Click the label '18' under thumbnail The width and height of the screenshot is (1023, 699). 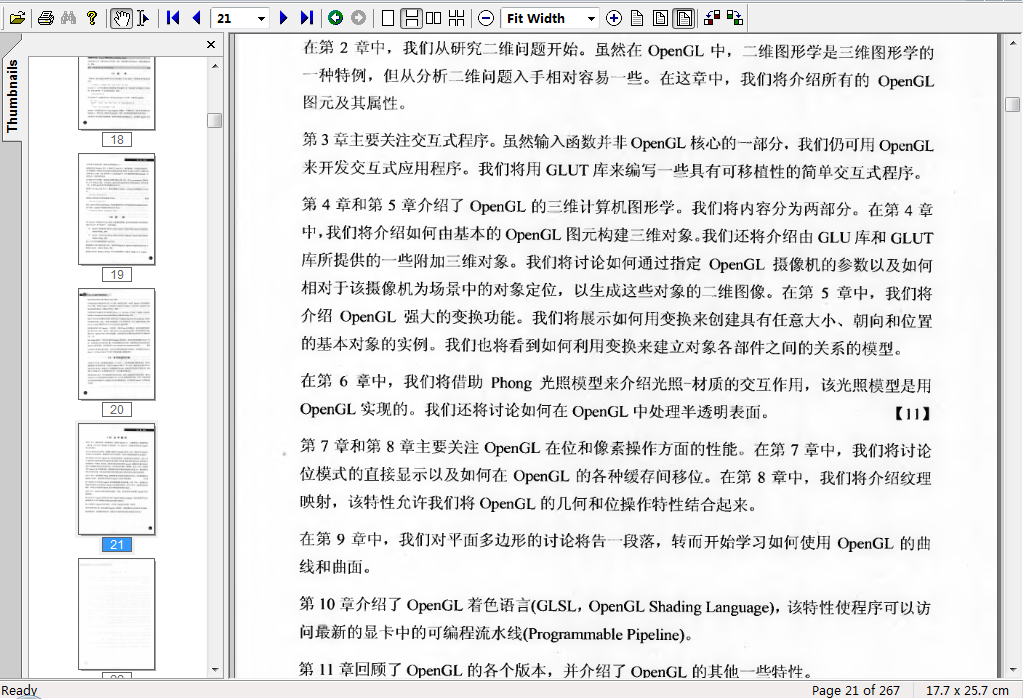[x=117, y=140]
